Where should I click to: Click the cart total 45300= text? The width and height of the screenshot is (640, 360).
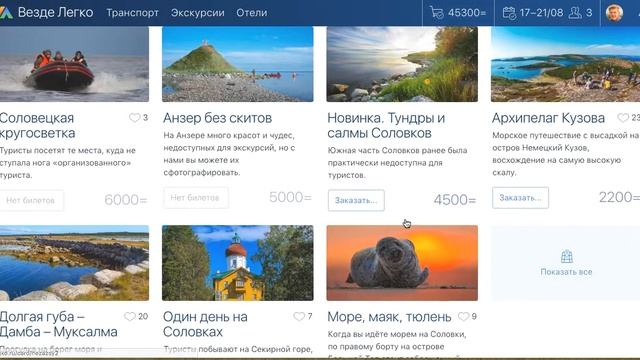click(467, 13)
